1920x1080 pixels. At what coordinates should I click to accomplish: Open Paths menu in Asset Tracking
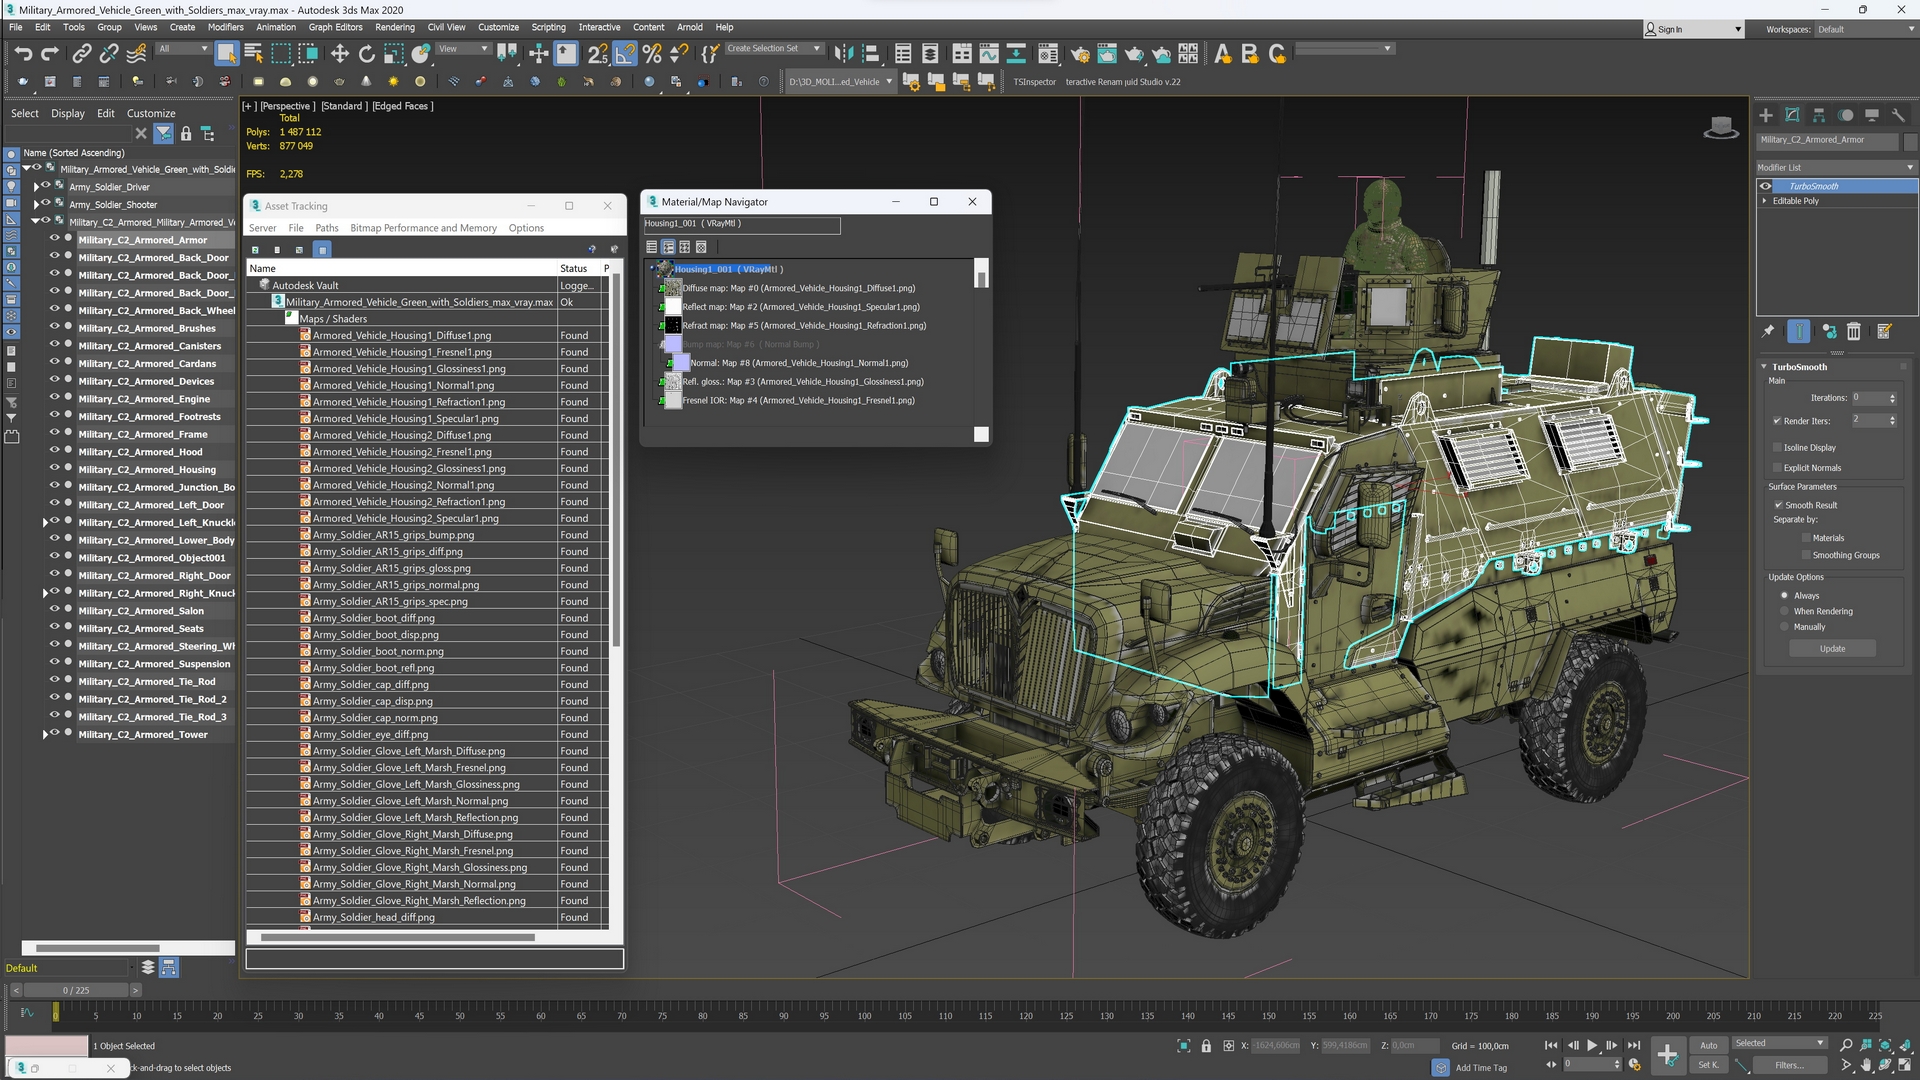(327, 228)
